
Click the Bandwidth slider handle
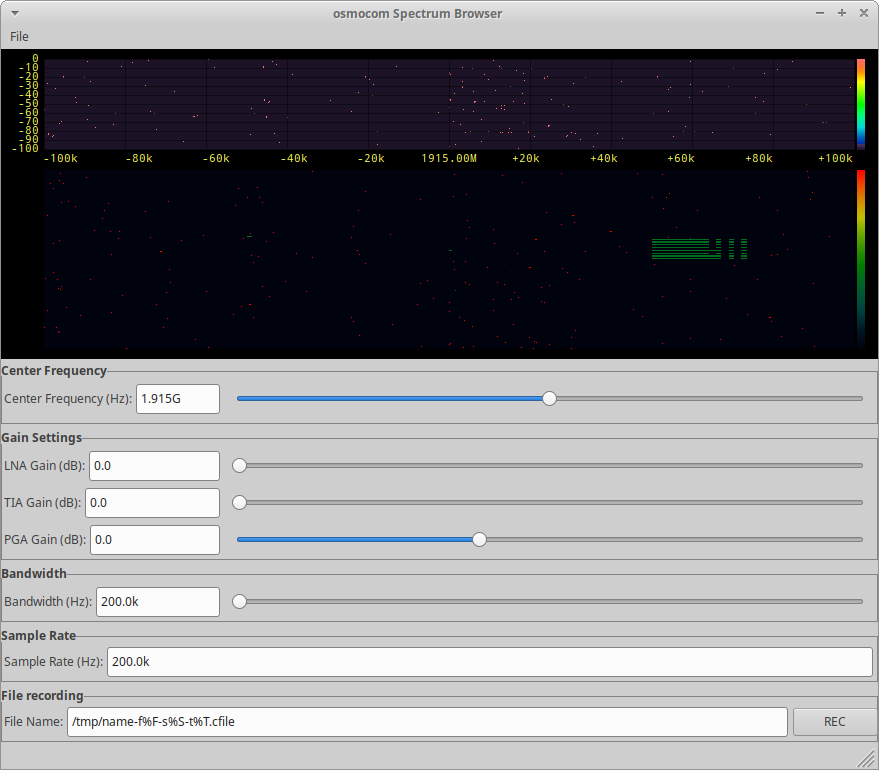(239, 602)
